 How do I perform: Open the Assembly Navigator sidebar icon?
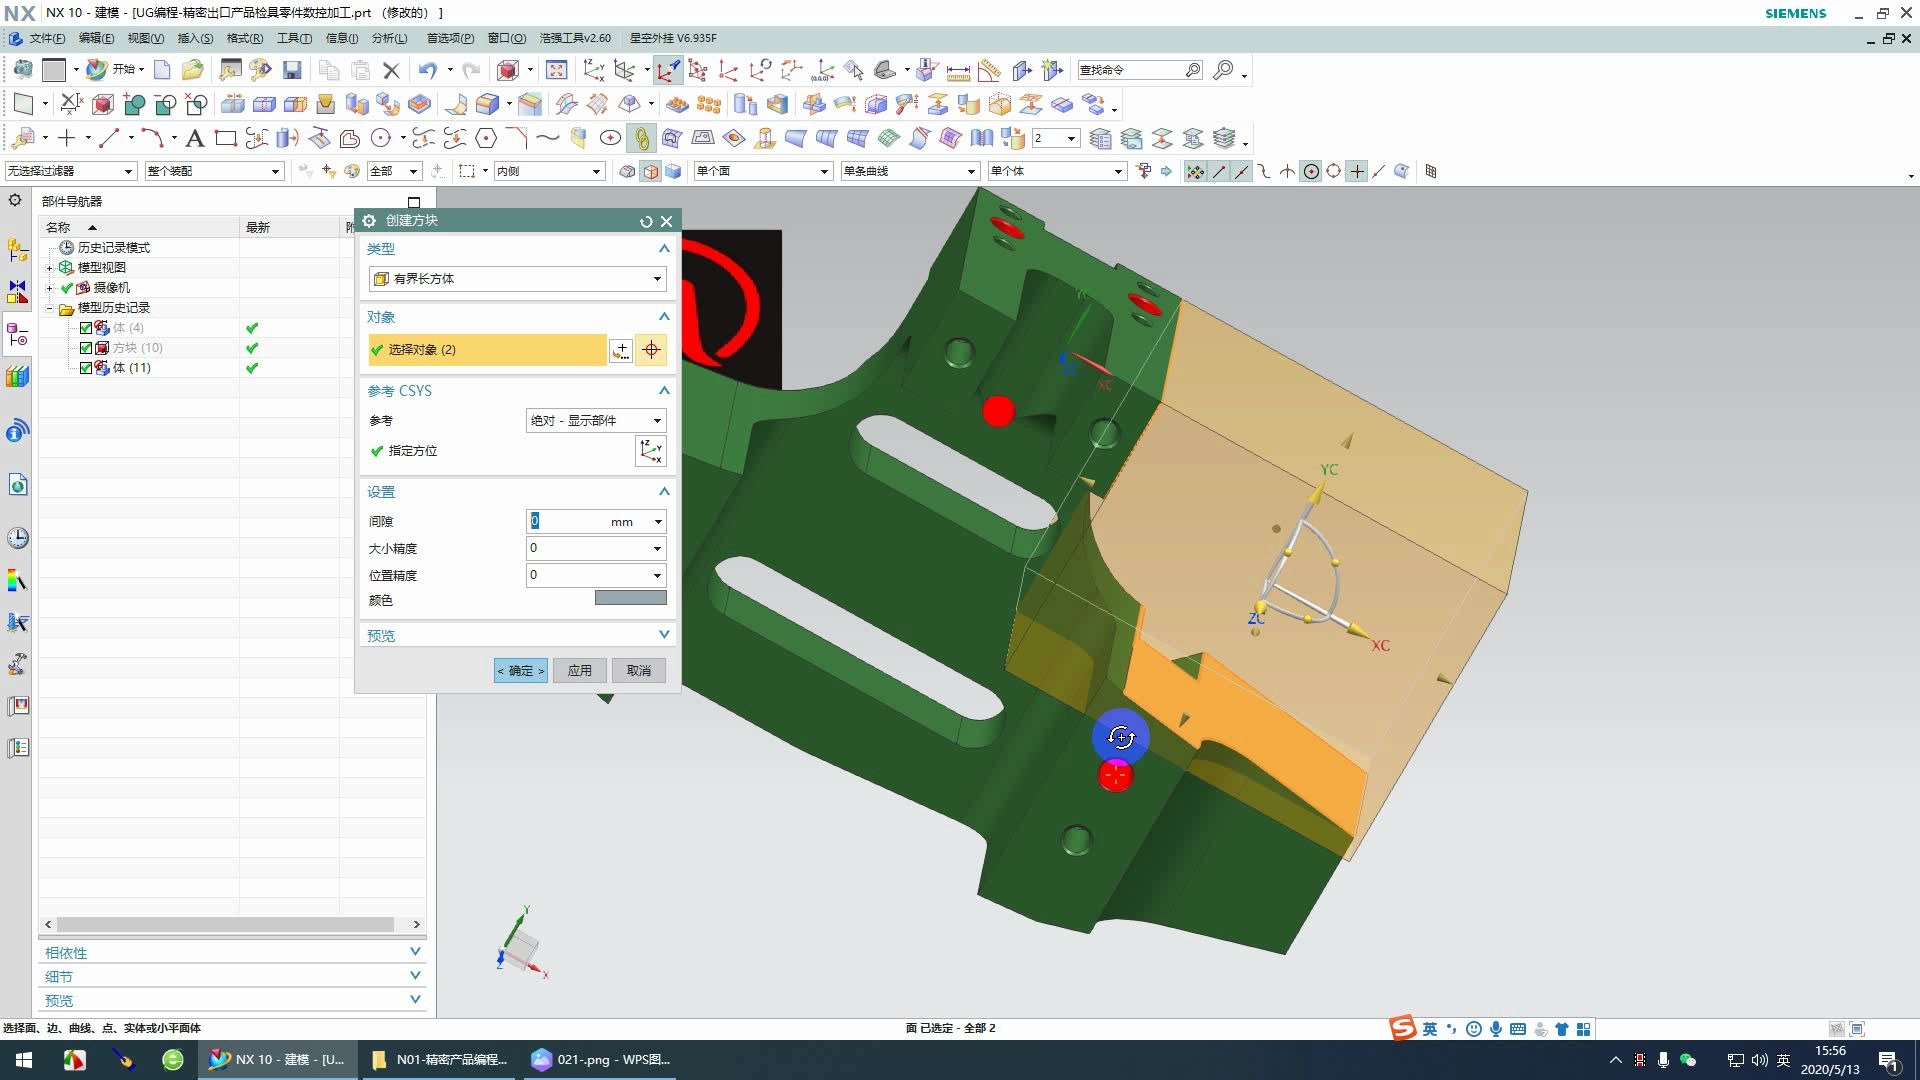click(17, 250)
